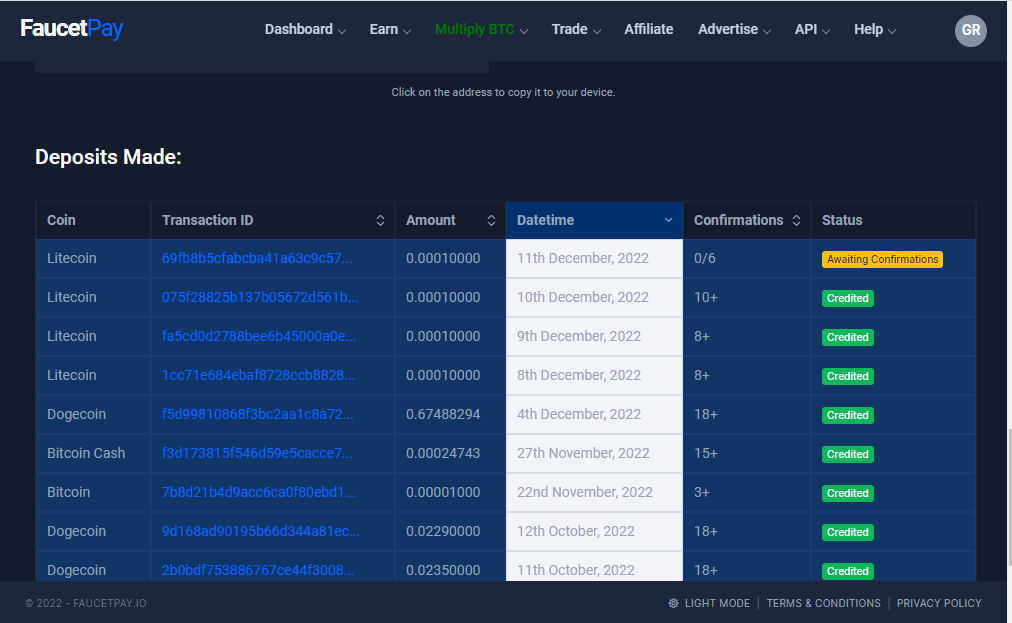
Task: Expand the Help menu
Action: (x=875, y=30)
